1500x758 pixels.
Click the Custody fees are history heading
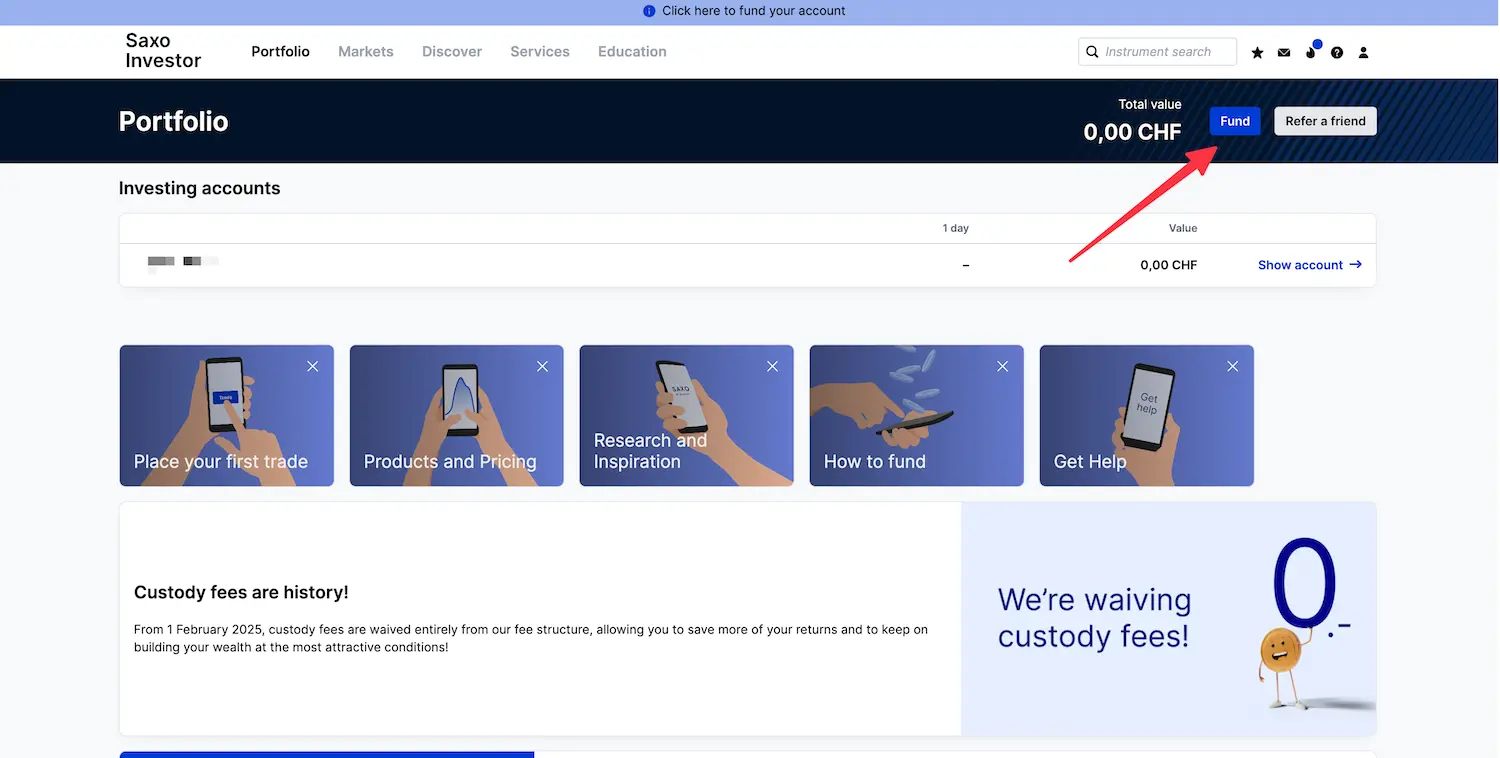[x=241, y=592]
